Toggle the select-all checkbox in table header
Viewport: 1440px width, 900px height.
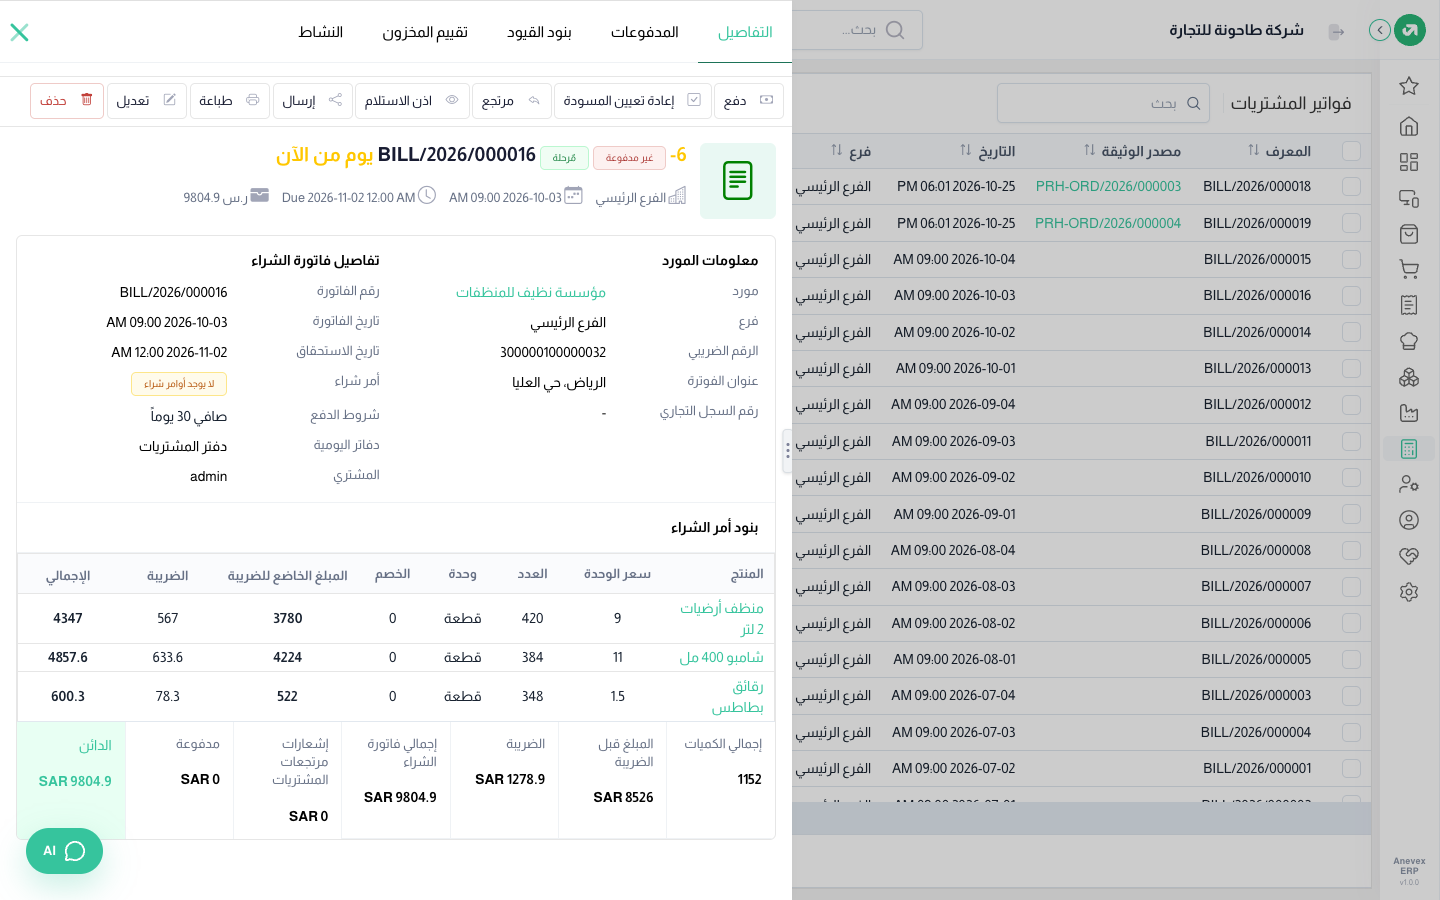pos(1352,151)
